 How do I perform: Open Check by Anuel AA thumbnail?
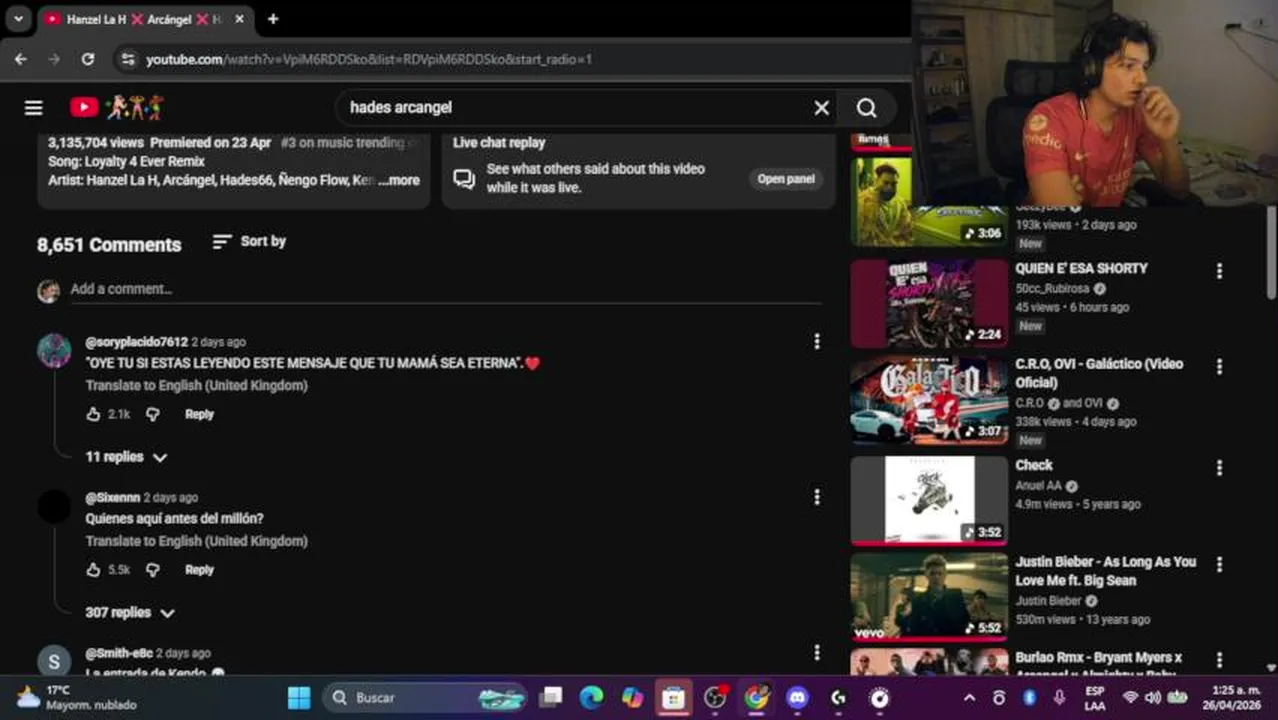coord(929,499)
